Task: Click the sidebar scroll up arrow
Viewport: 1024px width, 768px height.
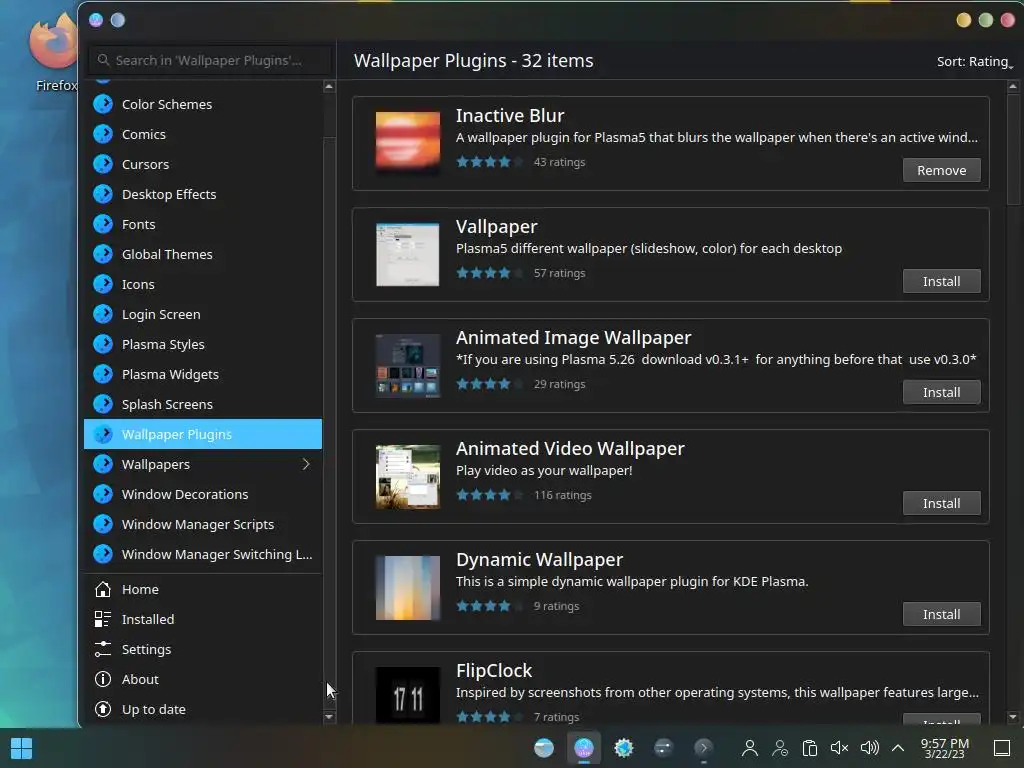Action: 329,86
